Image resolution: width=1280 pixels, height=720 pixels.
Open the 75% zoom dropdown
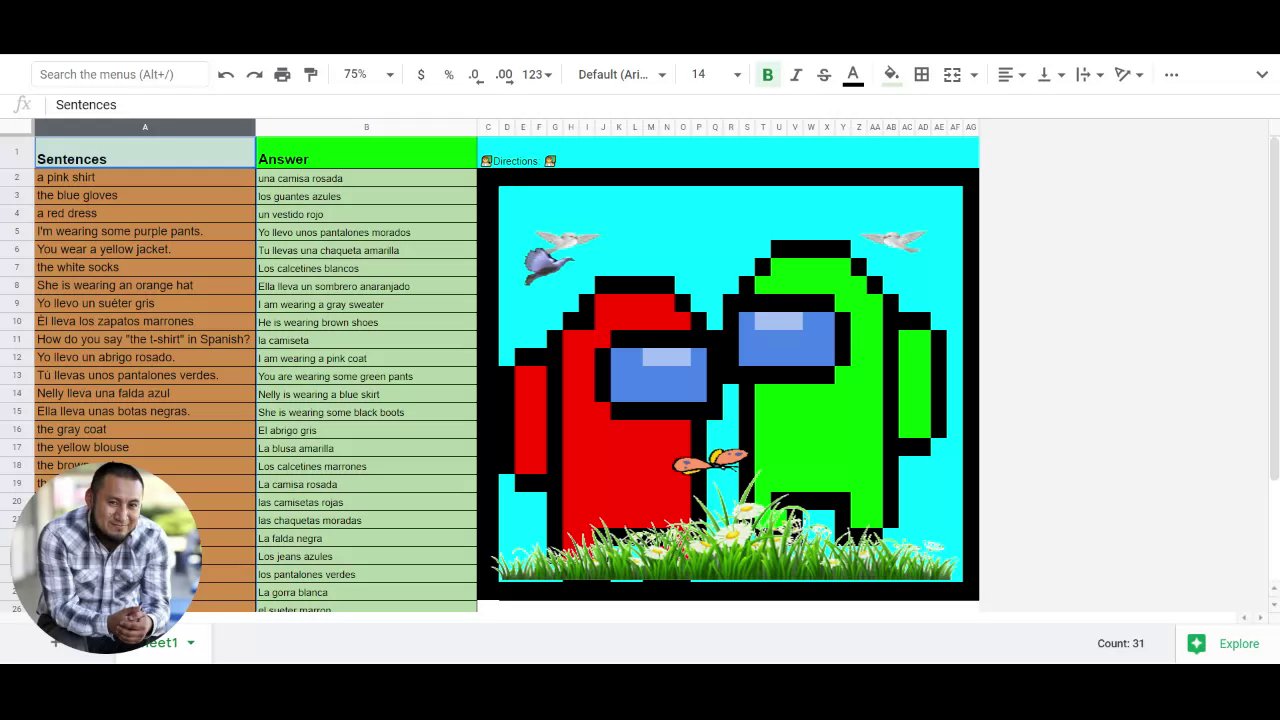pos(369,75)
